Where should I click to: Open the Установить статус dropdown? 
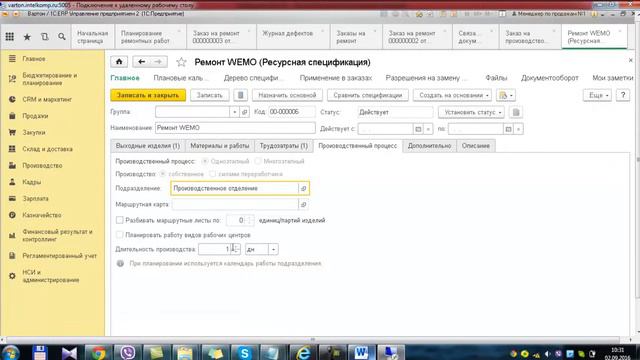pos(471,112)
